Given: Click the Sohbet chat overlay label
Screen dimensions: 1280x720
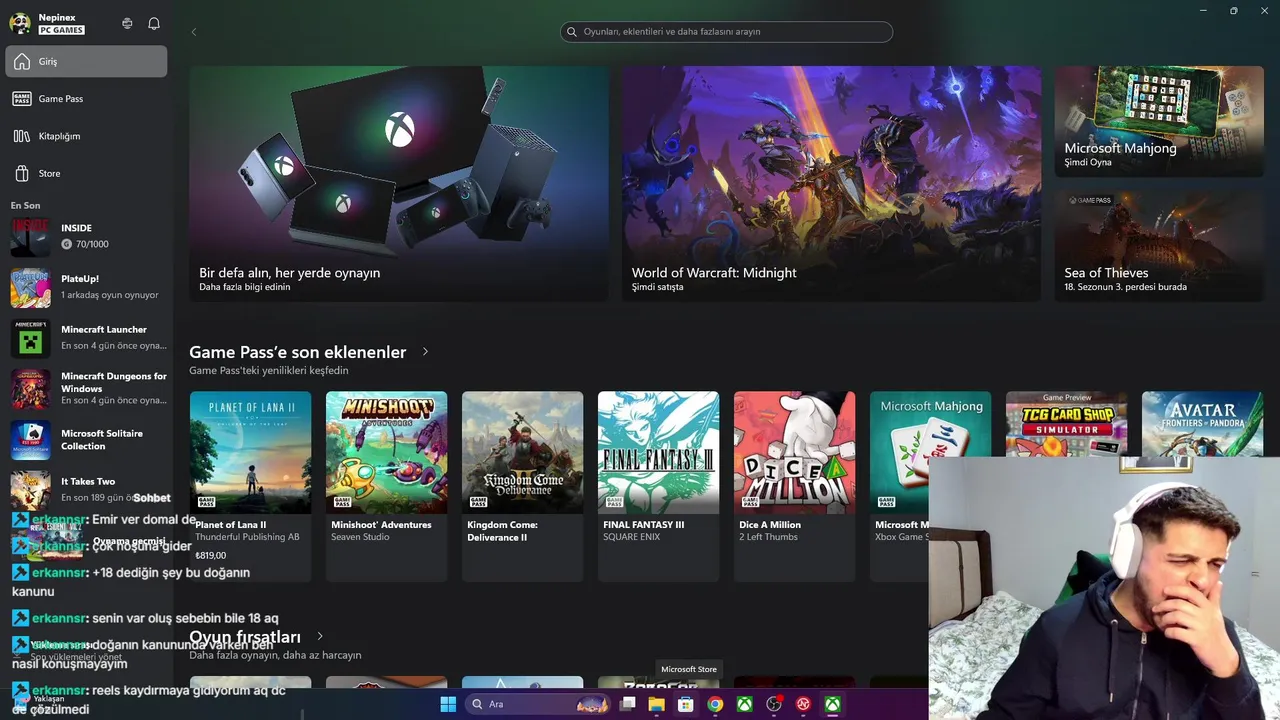Looking at the screenshot, I should tap(152, 498).
